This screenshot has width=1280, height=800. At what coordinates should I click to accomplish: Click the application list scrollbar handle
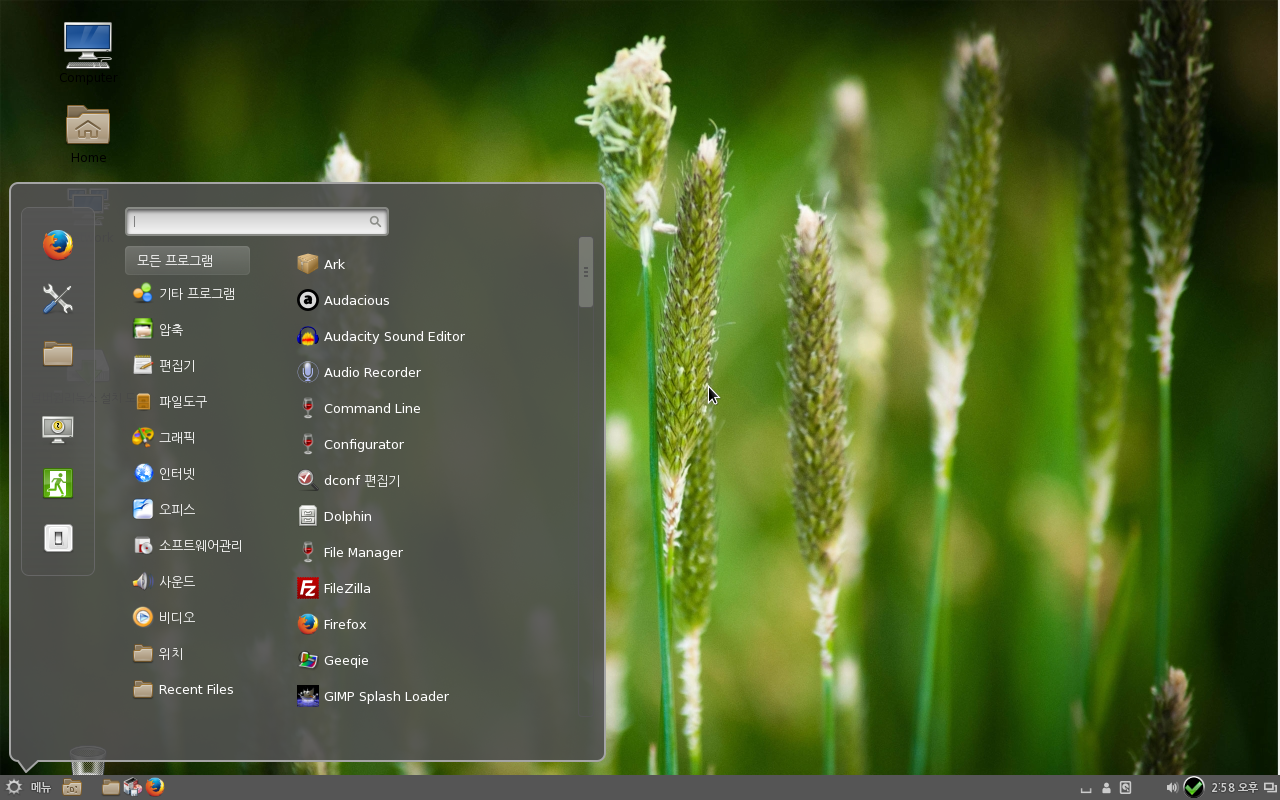click(586, 272)
